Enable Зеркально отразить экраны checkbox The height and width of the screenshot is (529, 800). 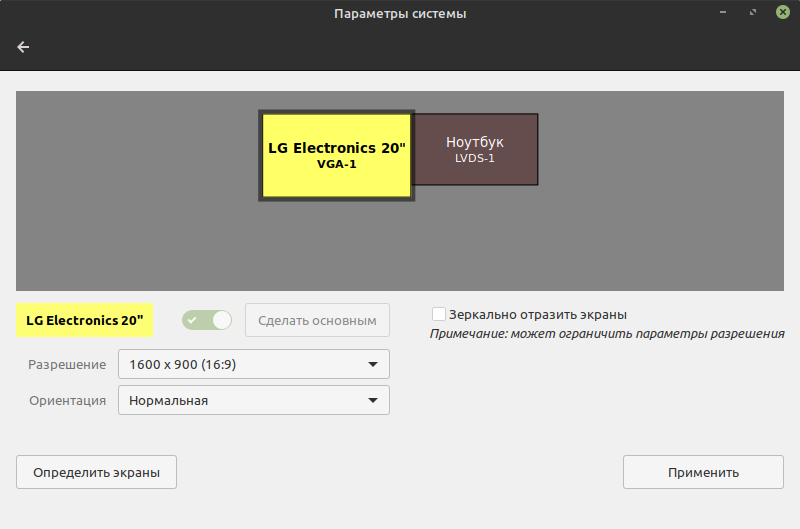438,314
